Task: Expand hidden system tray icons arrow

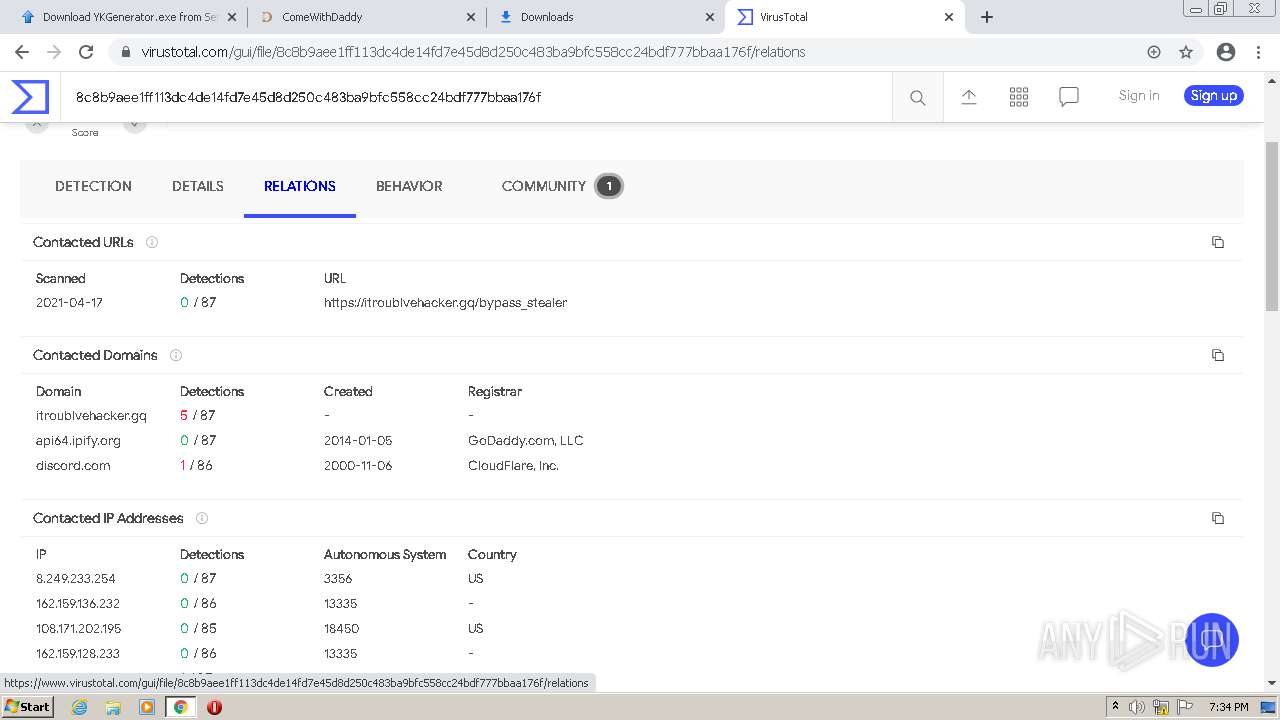Action: pyautogui.click(x=1115, y=707)
